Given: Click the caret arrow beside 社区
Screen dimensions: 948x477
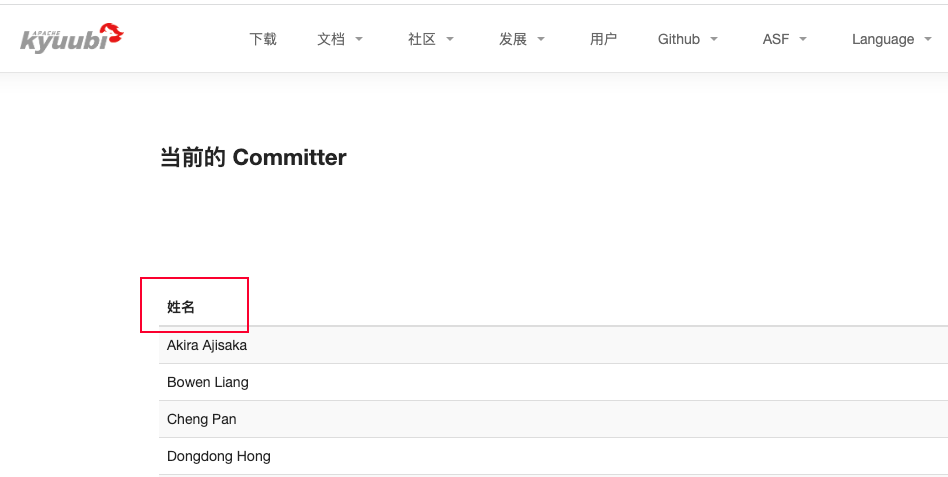Looking at the screenshot, I should pyautogui.click(x=450, y=39).
